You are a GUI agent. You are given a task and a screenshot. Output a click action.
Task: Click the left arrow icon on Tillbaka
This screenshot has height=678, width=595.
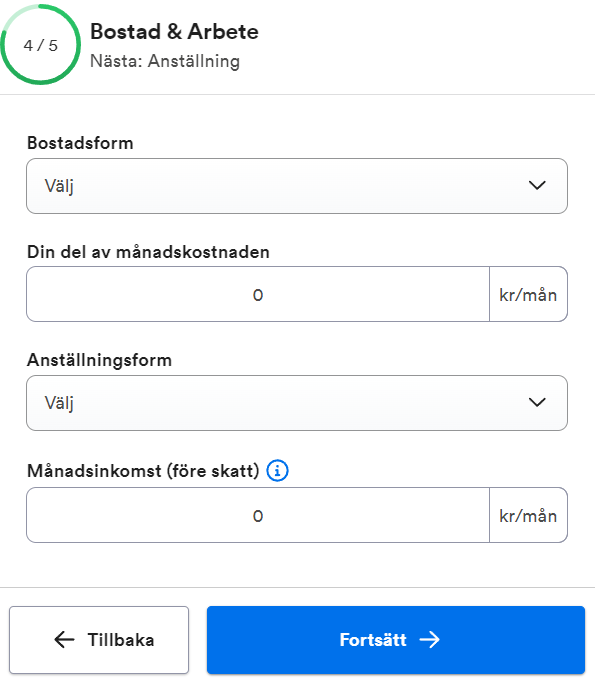[64, 640]
